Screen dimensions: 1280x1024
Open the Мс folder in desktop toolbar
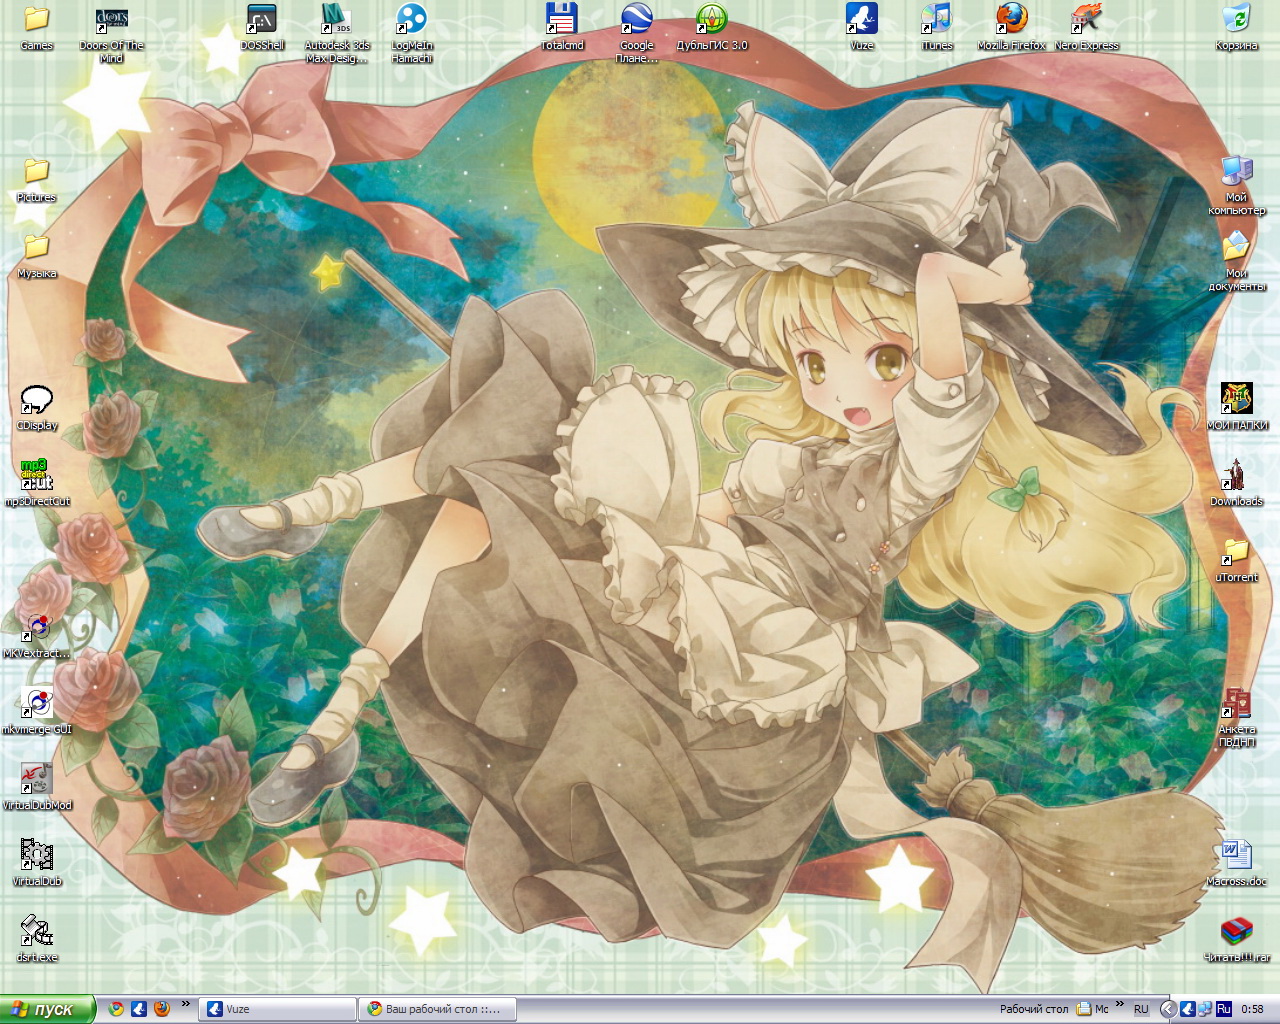1093,1009
